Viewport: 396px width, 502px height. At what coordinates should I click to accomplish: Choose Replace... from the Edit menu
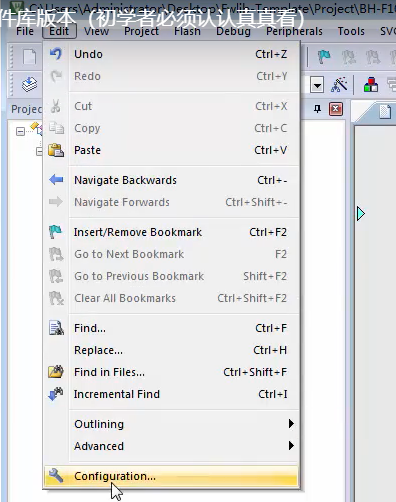pos(171,350)
